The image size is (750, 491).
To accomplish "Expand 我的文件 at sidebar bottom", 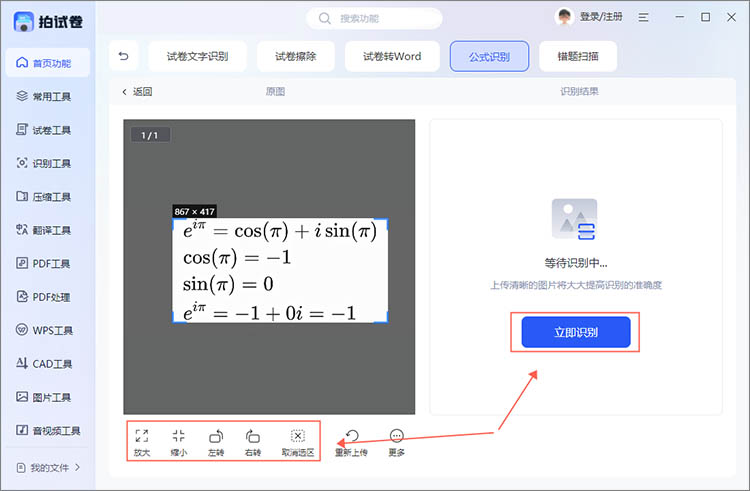I will click(48, 468).
